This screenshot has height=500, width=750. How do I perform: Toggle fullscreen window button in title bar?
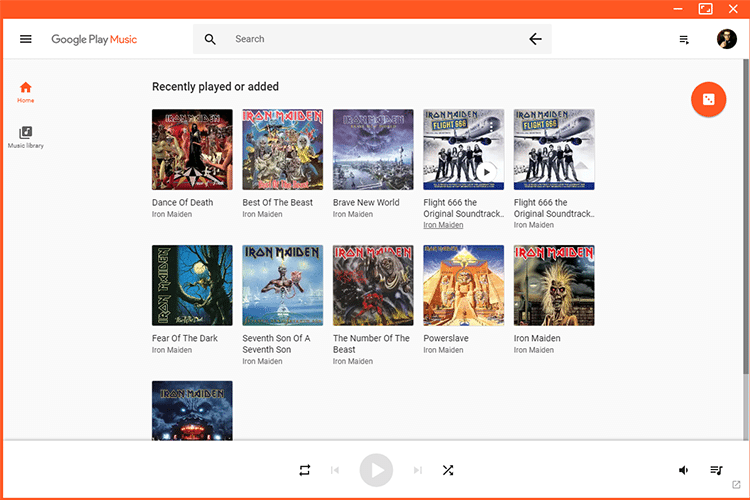tap(706, 9)
